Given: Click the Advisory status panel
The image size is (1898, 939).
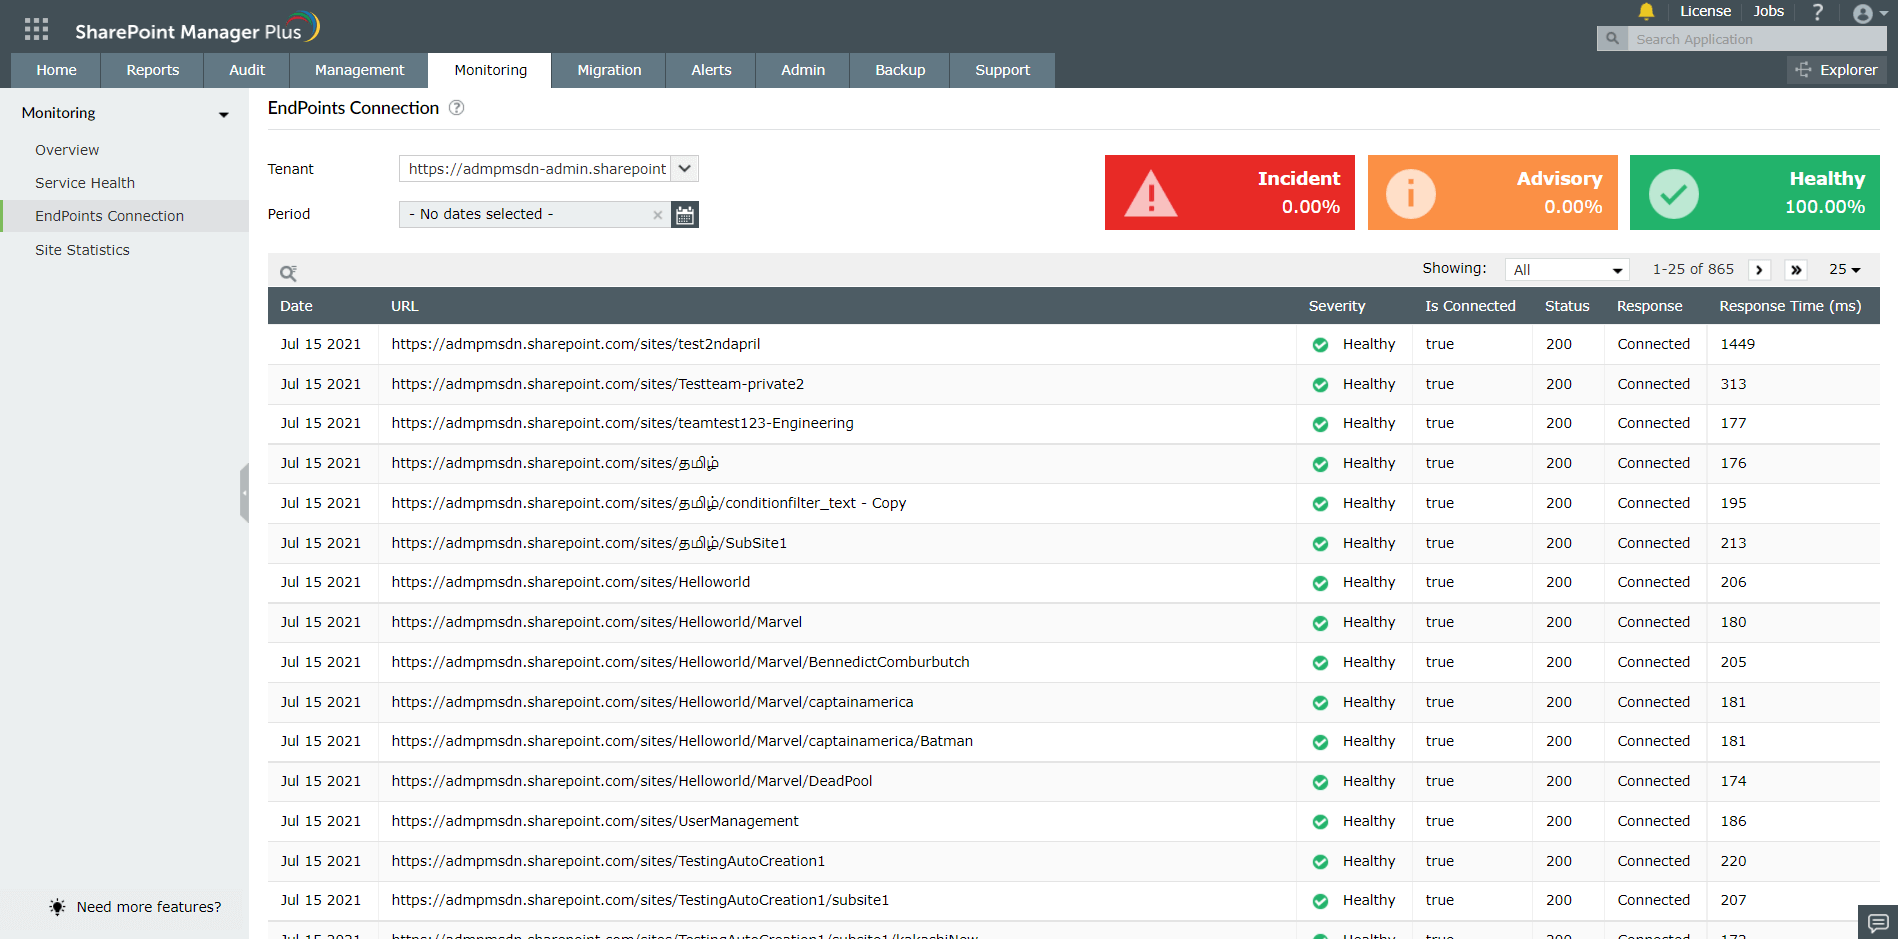Looking at the screenshot, I should pos(1492,192).
